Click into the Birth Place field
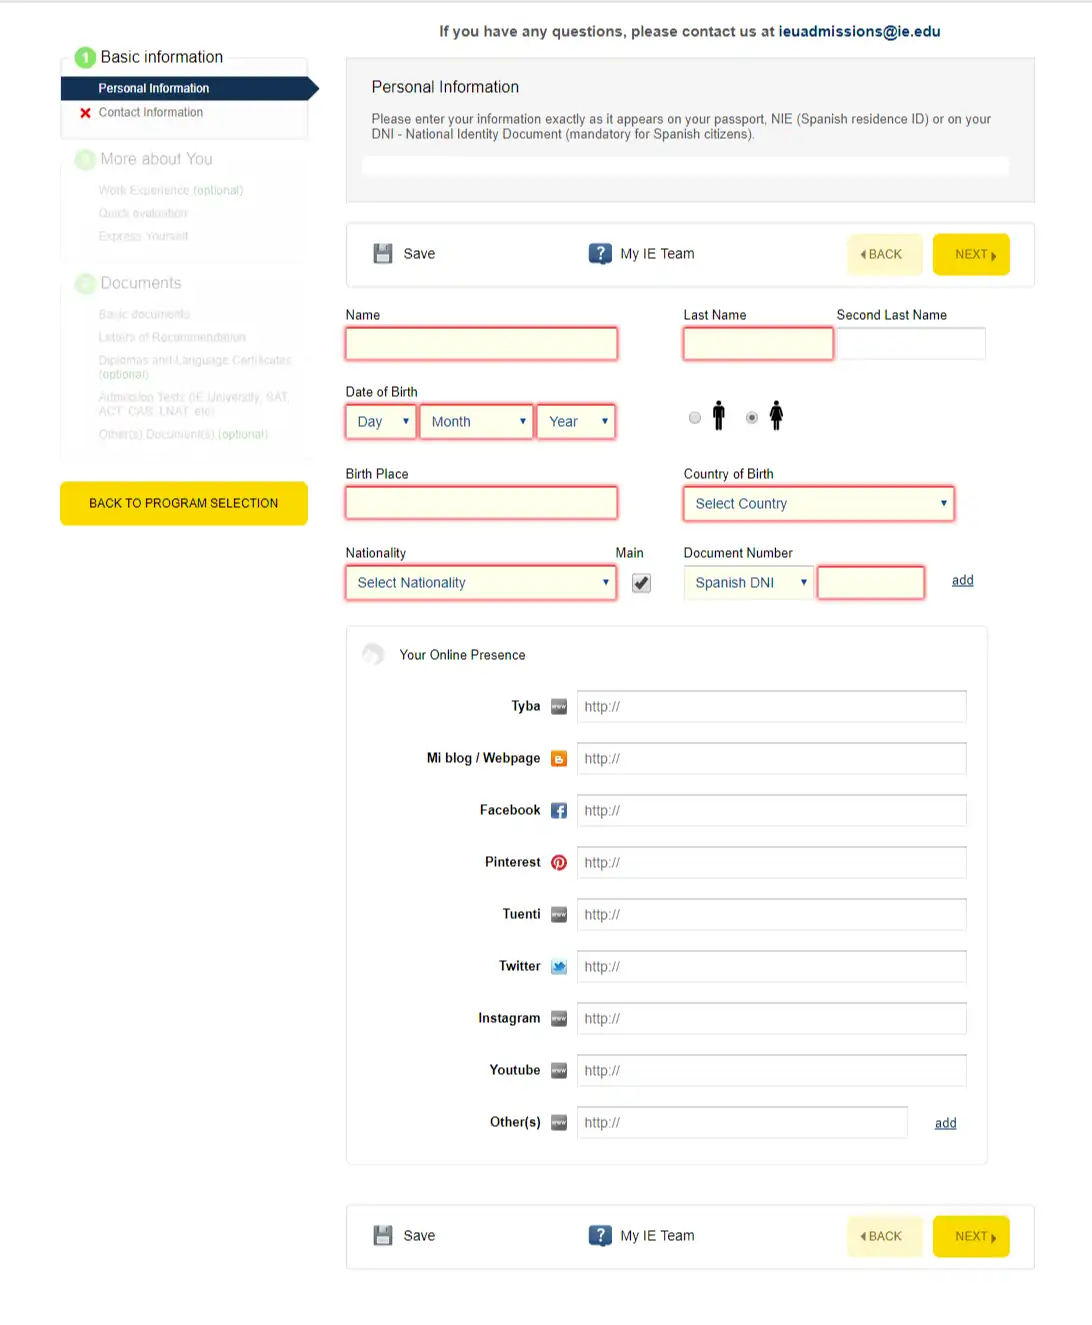This screenshot has width=1092, height=1325. click(x=481, y=503)
